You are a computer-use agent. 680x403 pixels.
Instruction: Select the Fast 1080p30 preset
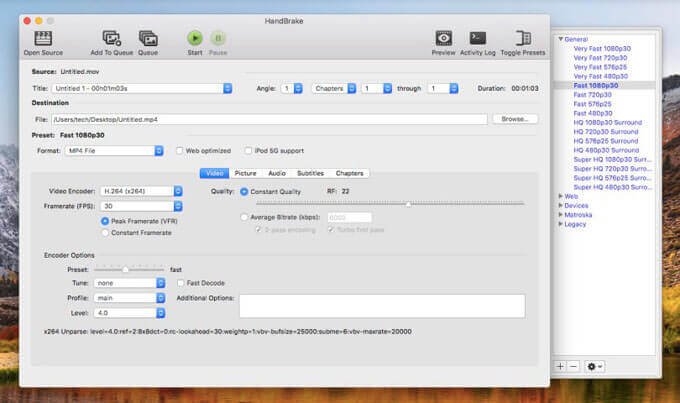point(596,85)
